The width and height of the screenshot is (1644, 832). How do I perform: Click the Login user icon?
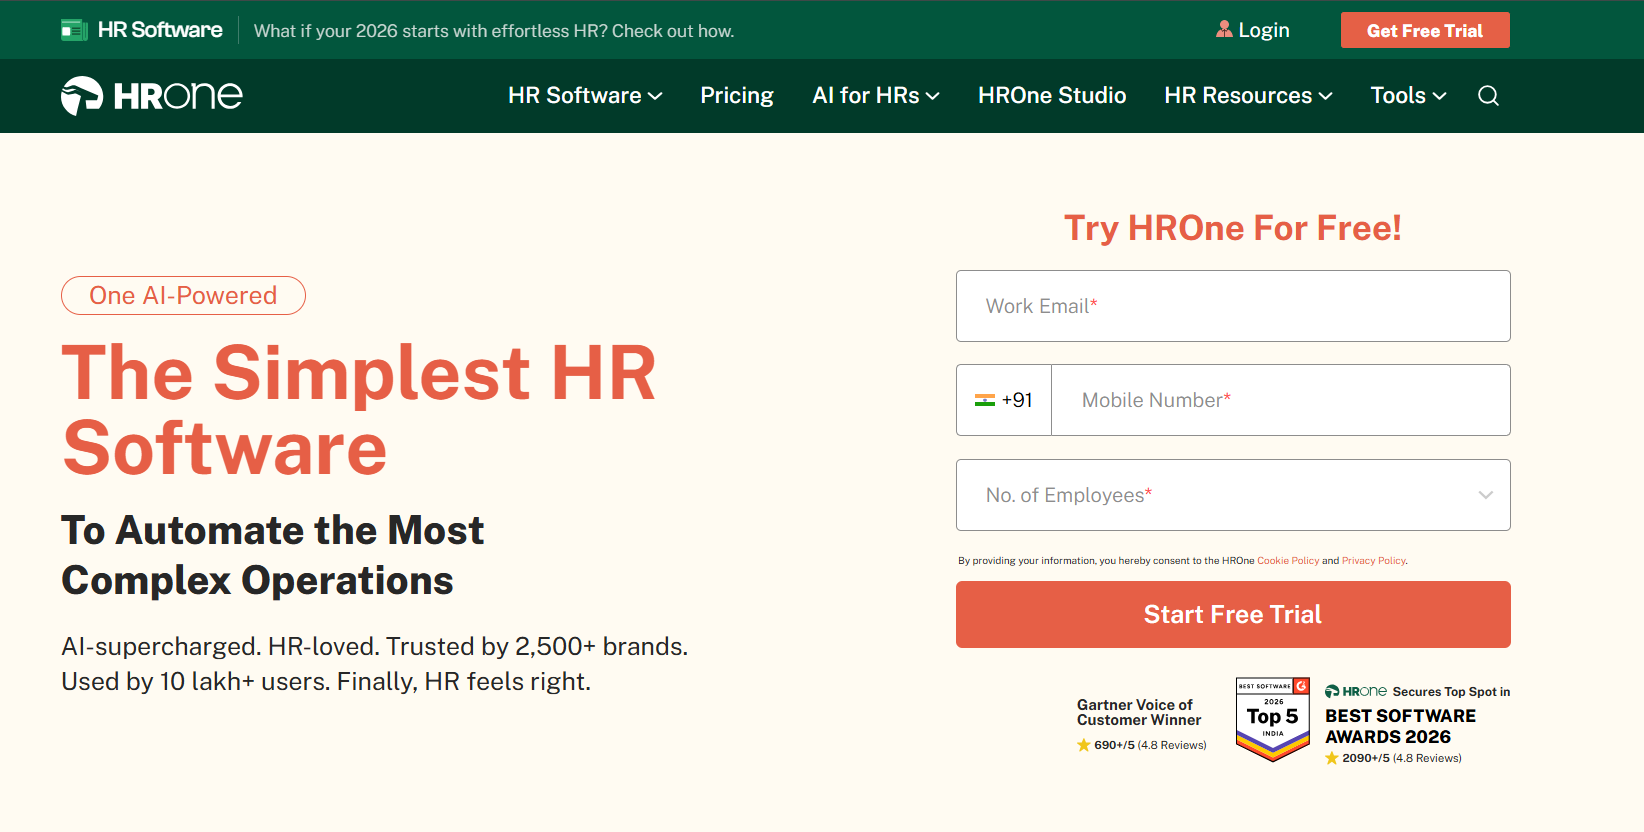coord(1224,29)
